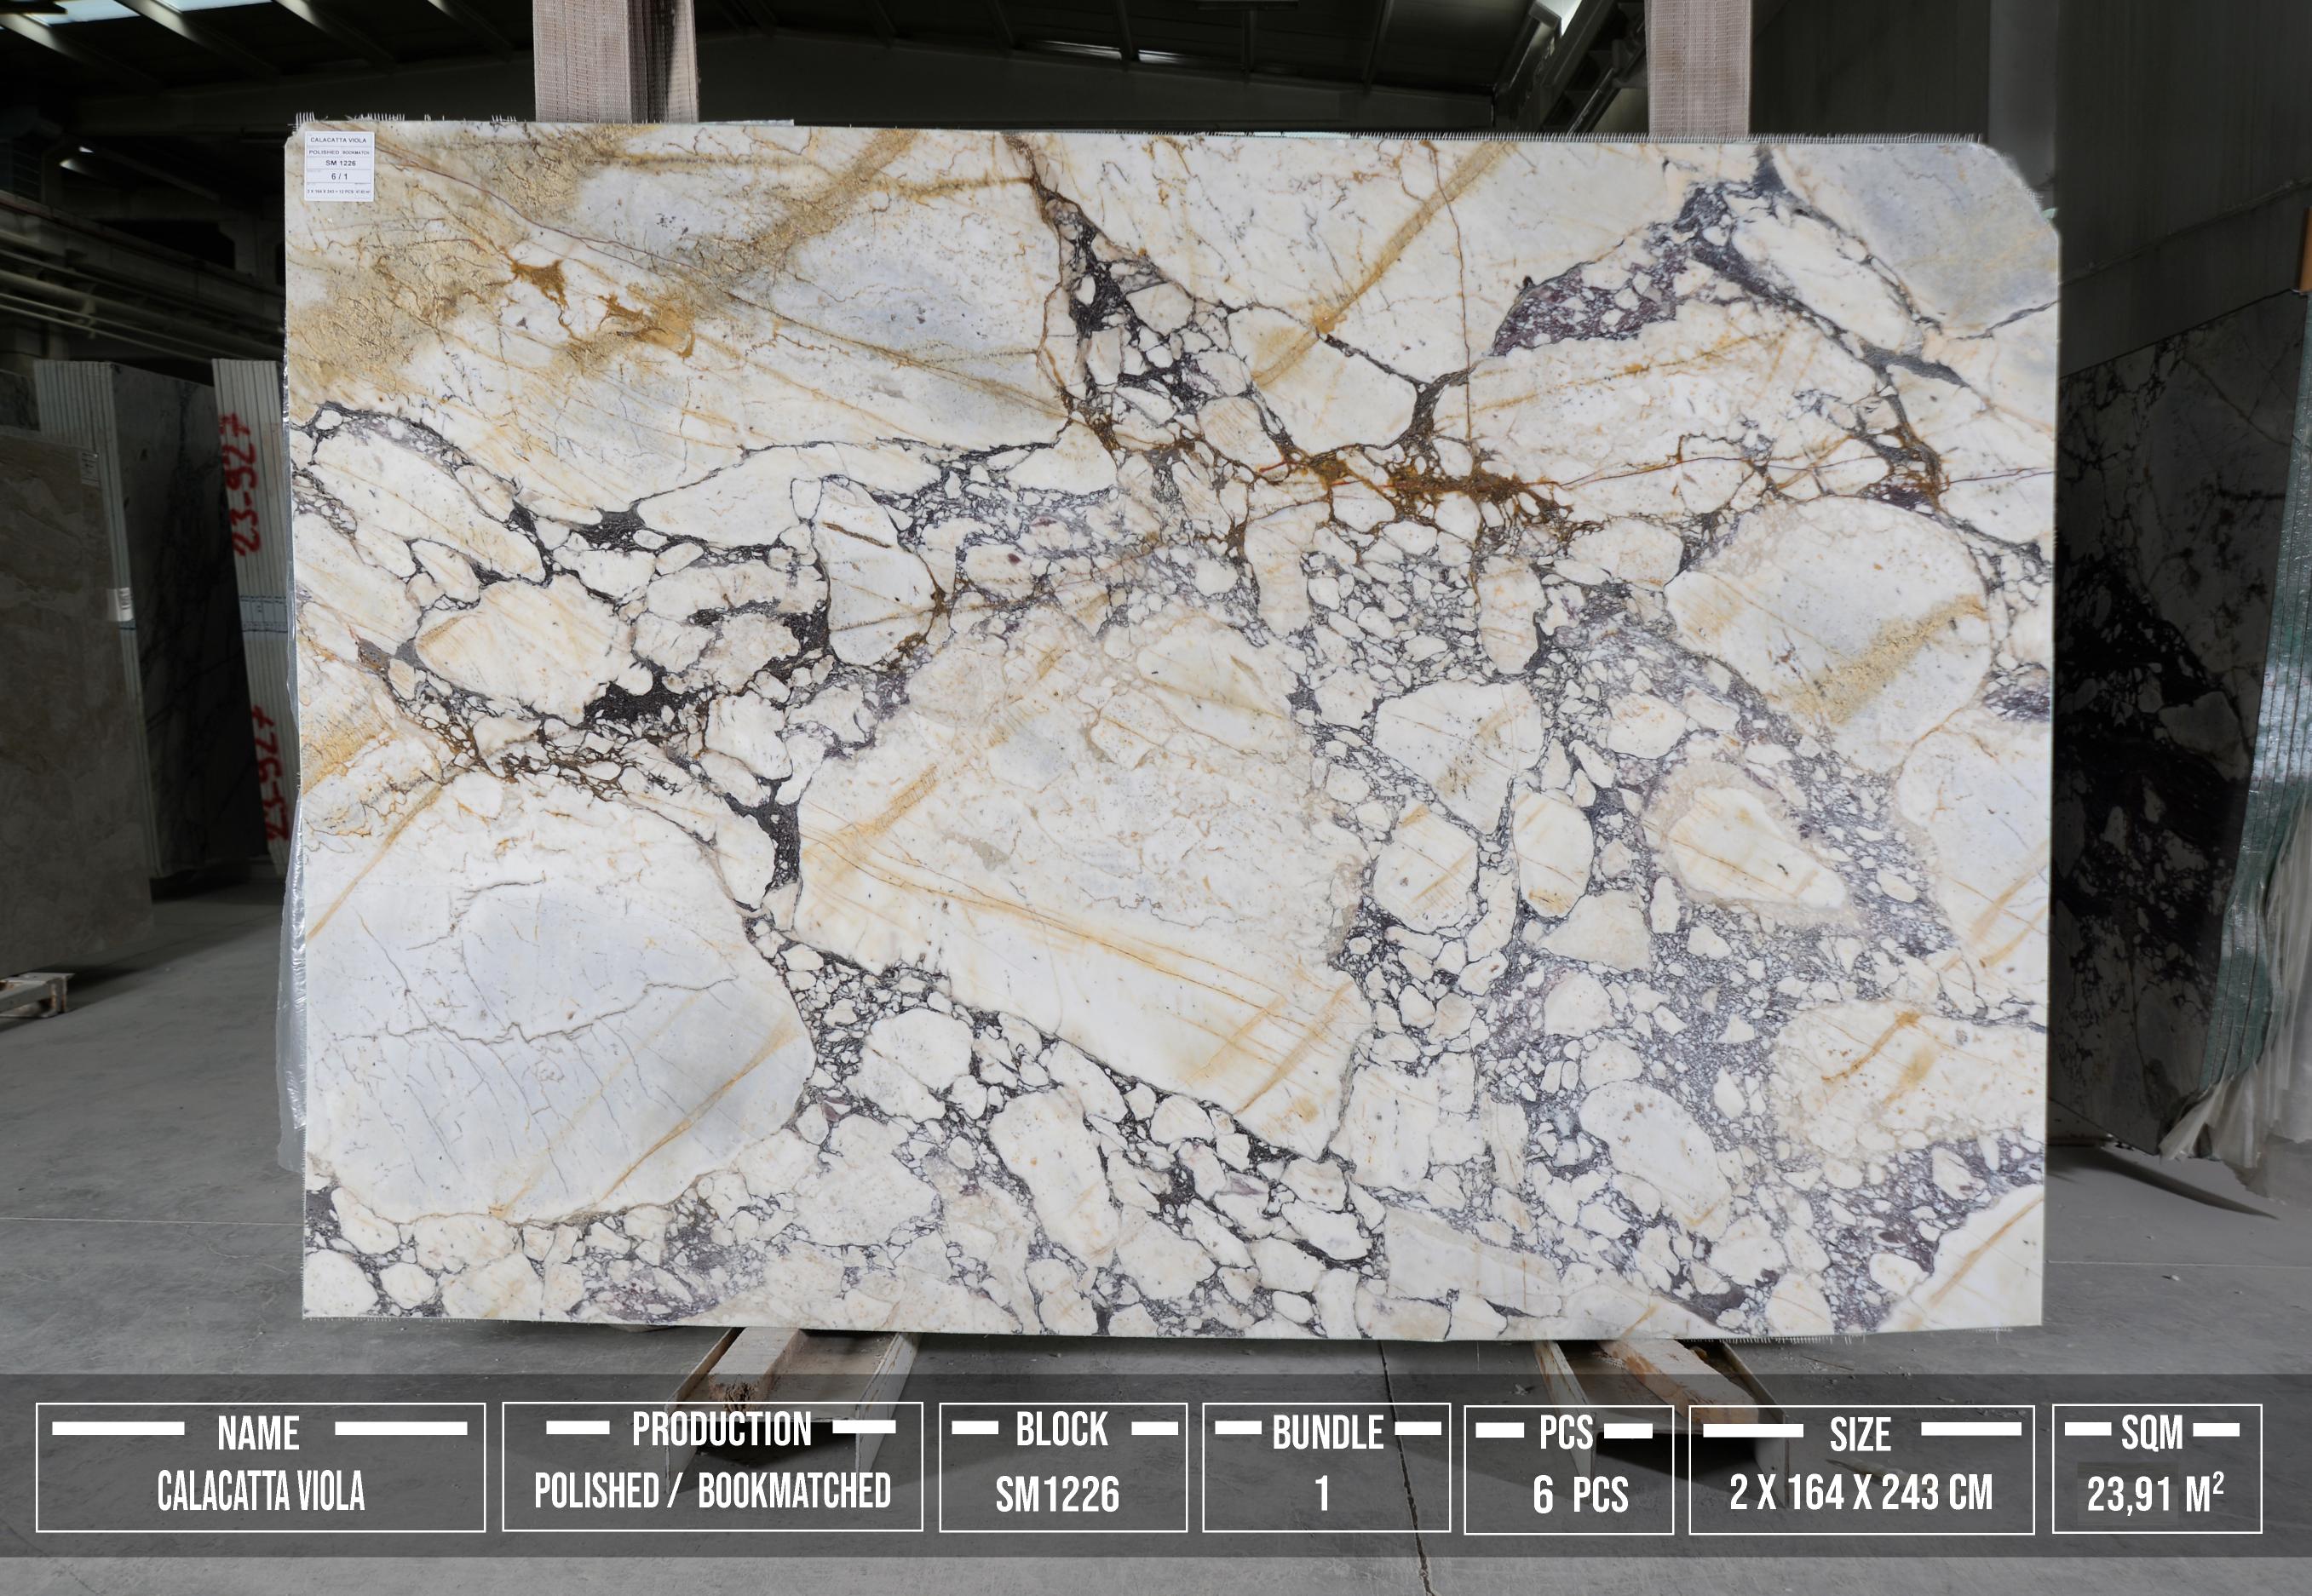The width and height of the screenshot is (2312, 1596).
Task: Click the SQM header label
Action: (x=2152, y=1434)
